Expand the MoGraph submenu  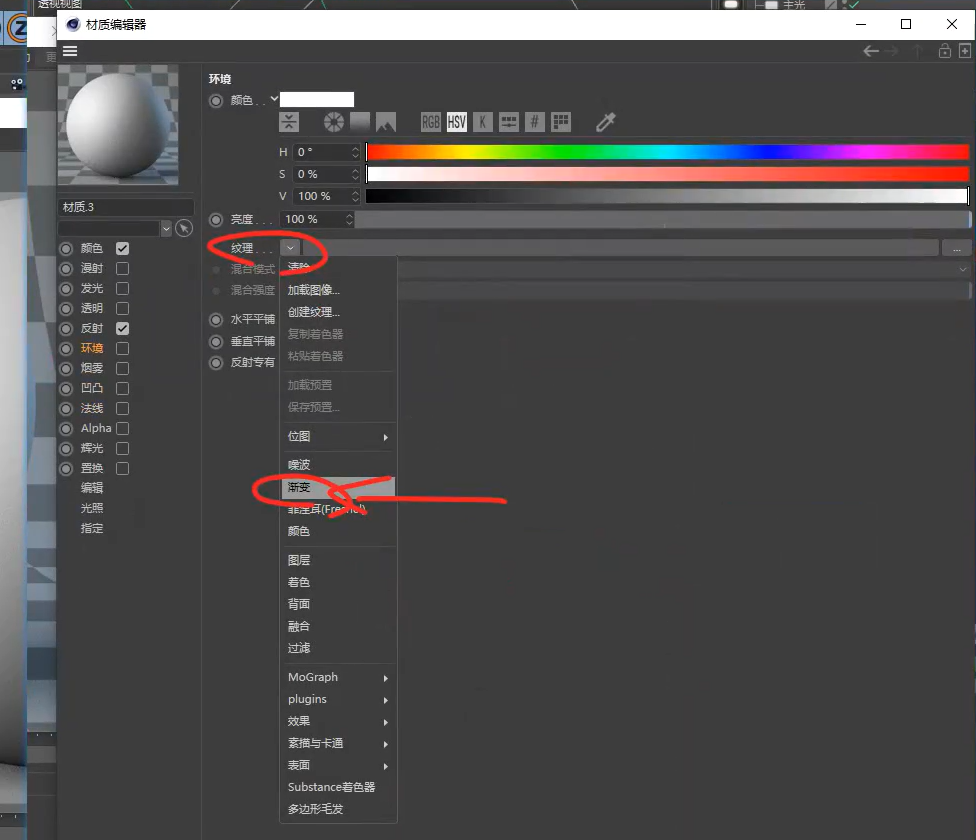[x=337, y=677]
